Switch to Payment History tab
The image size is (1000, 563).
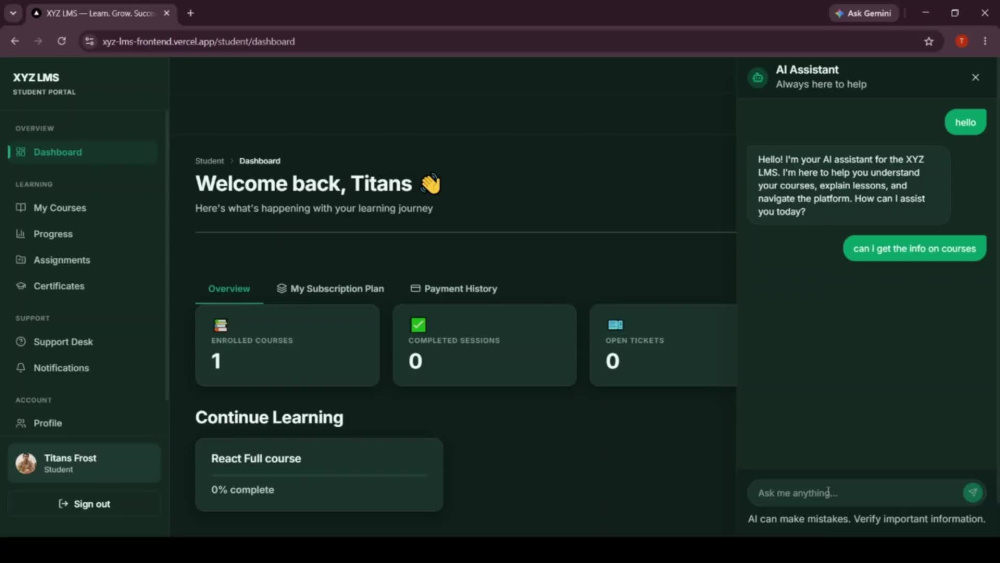[x=453, y=289]
